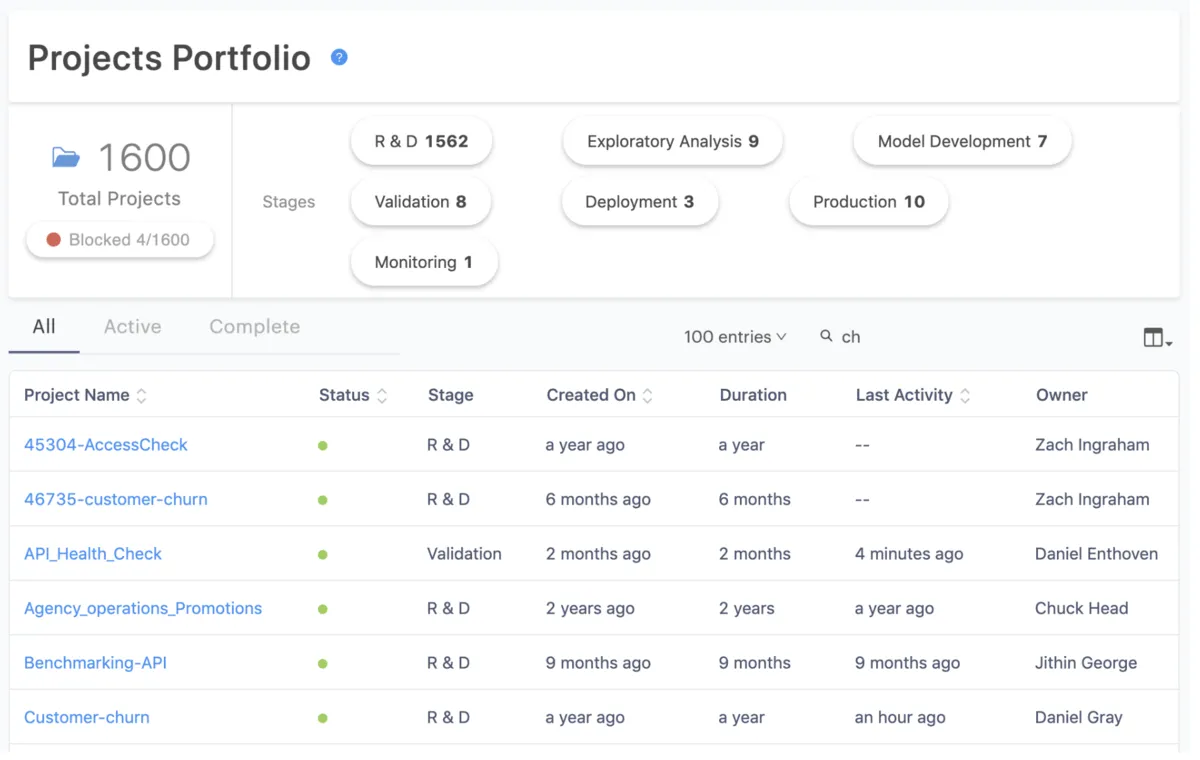Open the API_Health_Check project link
This screenshot has height=760, width=1200.
point(93,554)
